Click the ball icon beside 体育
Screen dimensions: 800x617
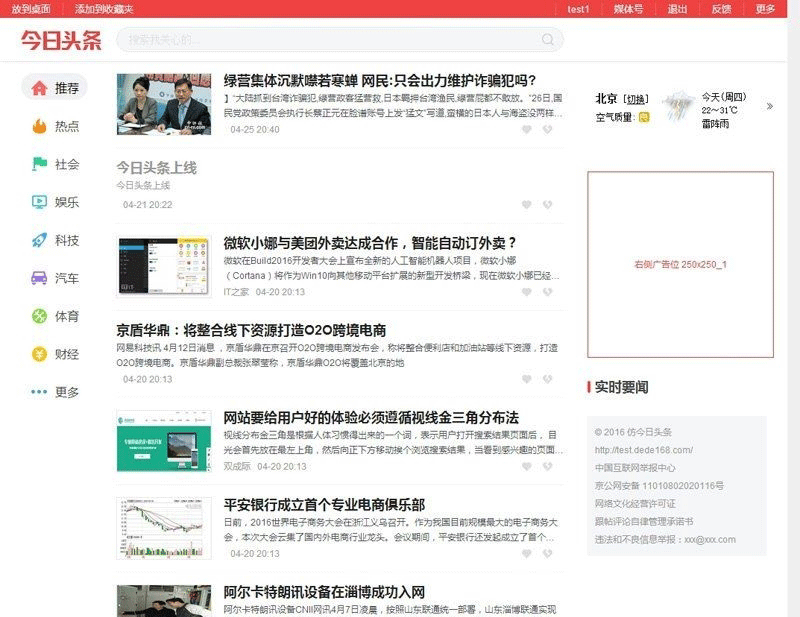tap(39, 316)
